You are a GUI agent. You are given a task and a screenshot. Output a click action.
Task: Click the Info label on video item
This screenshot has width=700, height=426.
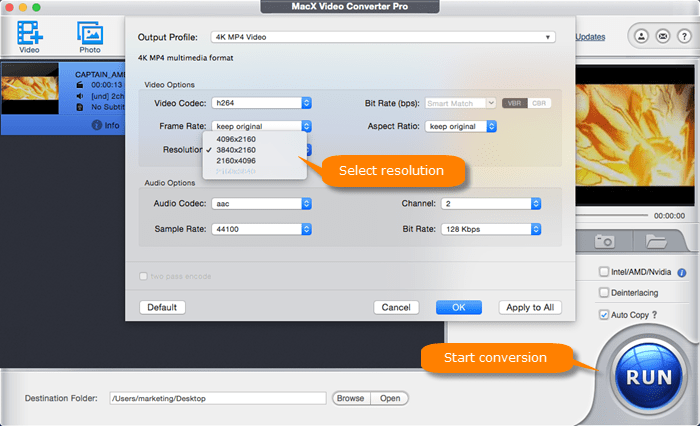pyautogui.click(x=112, y=125)
